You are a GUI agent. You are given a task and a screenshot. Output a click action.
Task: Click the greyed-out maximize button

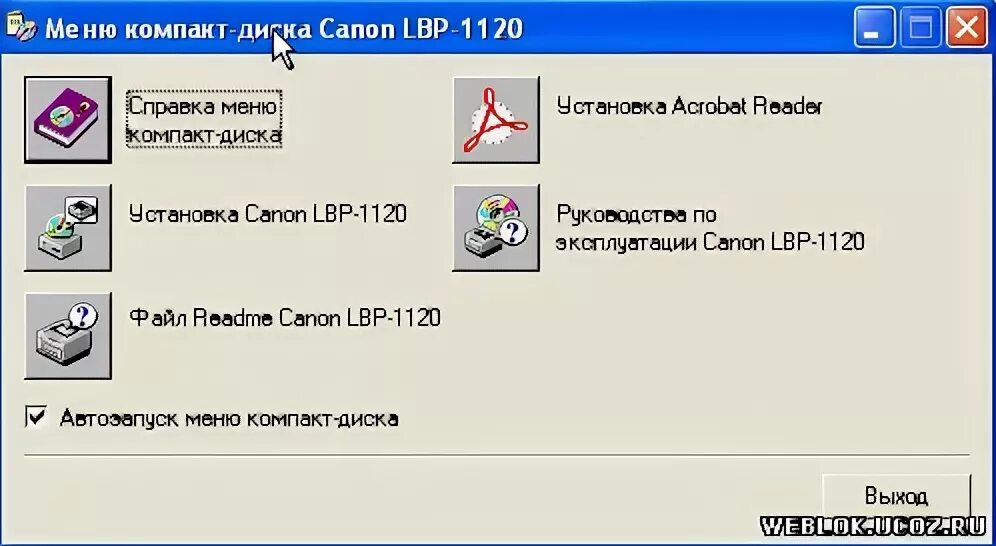pyautogui.click(x=920, y=27)
